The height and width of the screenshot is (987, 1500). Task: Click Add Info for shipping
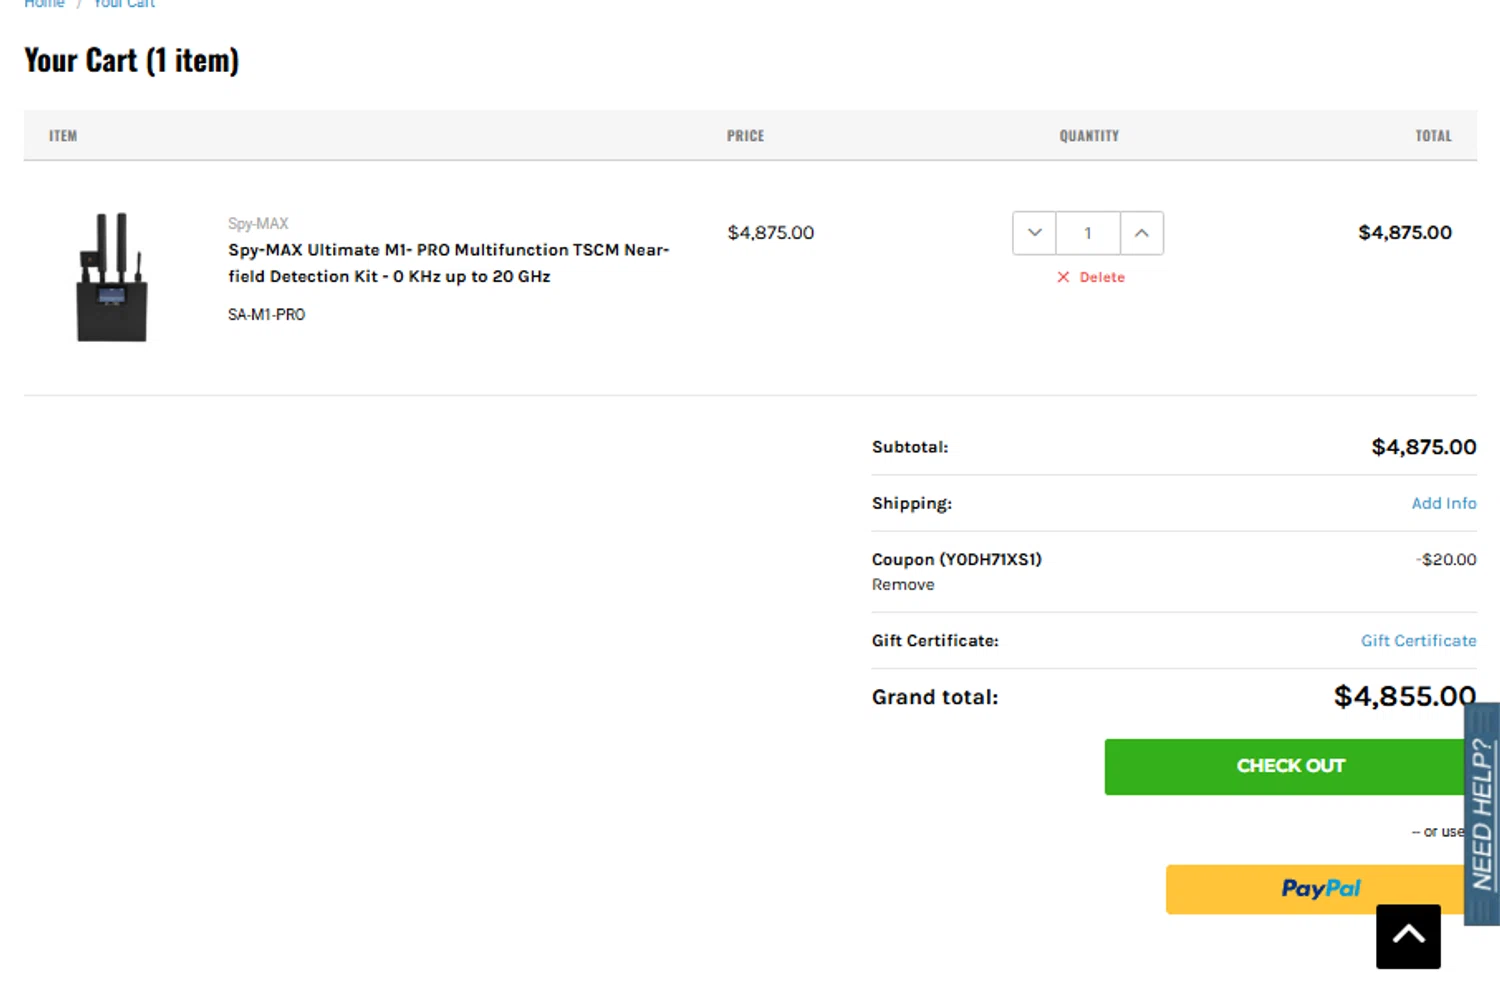(1443, 503)
